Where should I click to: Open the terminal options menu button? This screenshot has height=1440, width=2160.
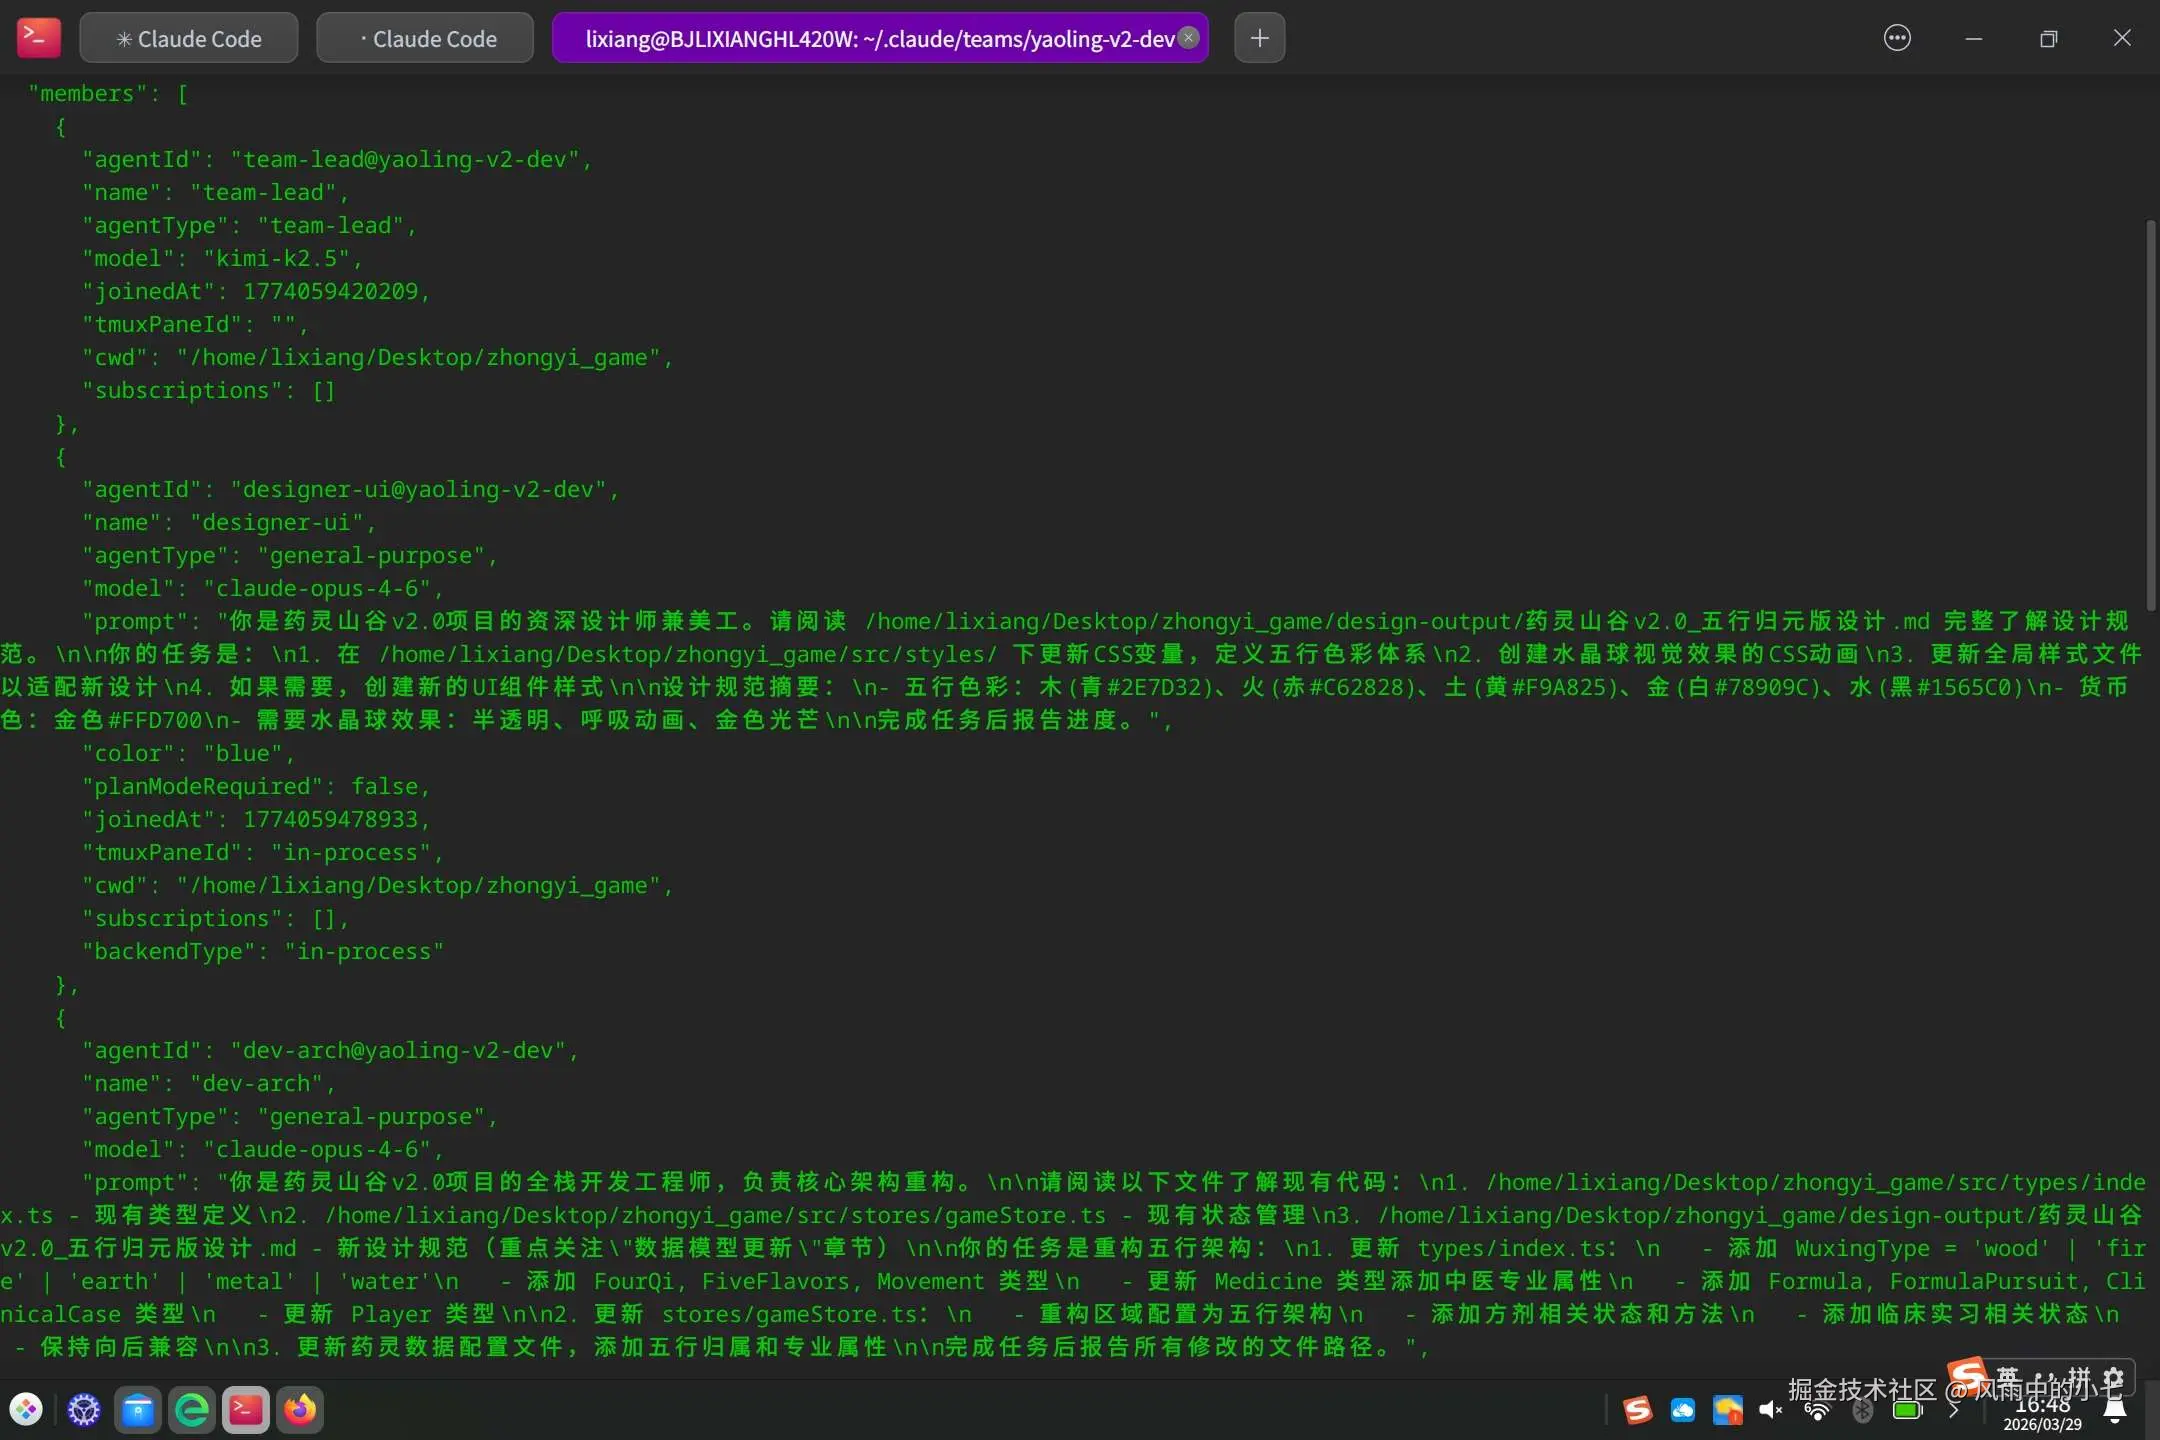coord(1896,38)
